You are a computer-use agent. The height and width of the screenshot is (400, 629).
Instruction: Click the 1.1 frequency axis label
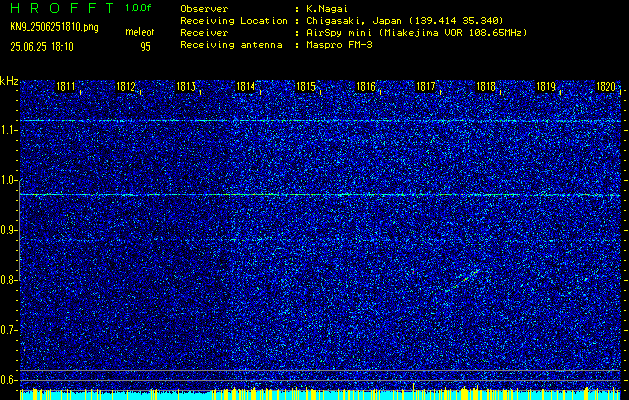(x=8, y=131)
